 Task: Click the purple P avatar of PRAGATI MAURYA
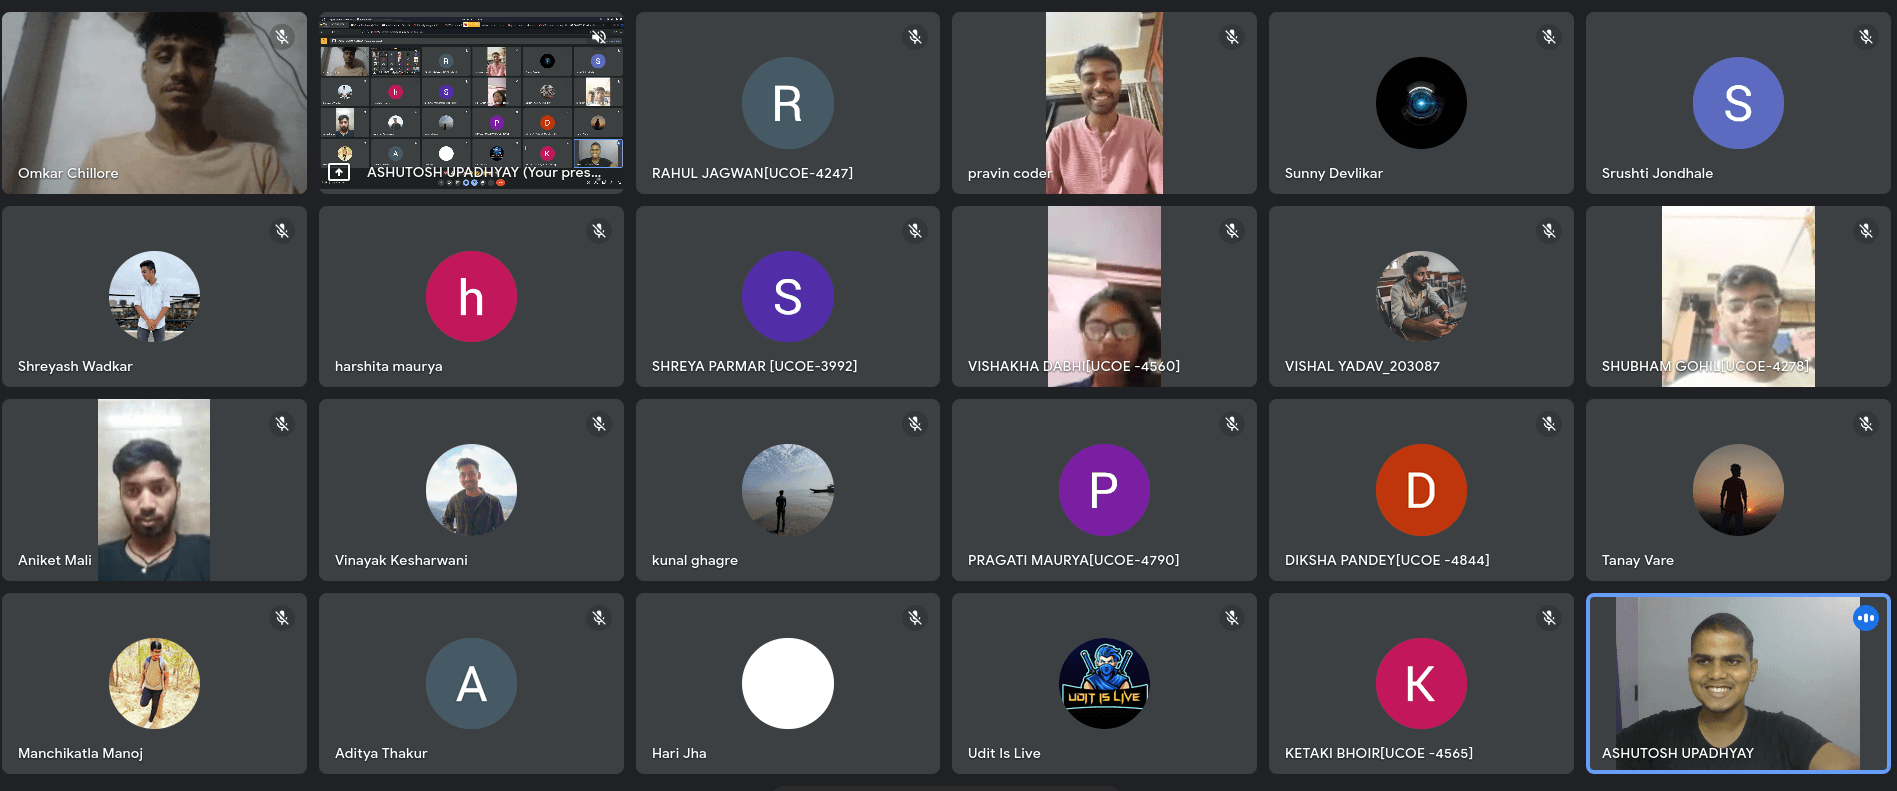(1104, 490)
